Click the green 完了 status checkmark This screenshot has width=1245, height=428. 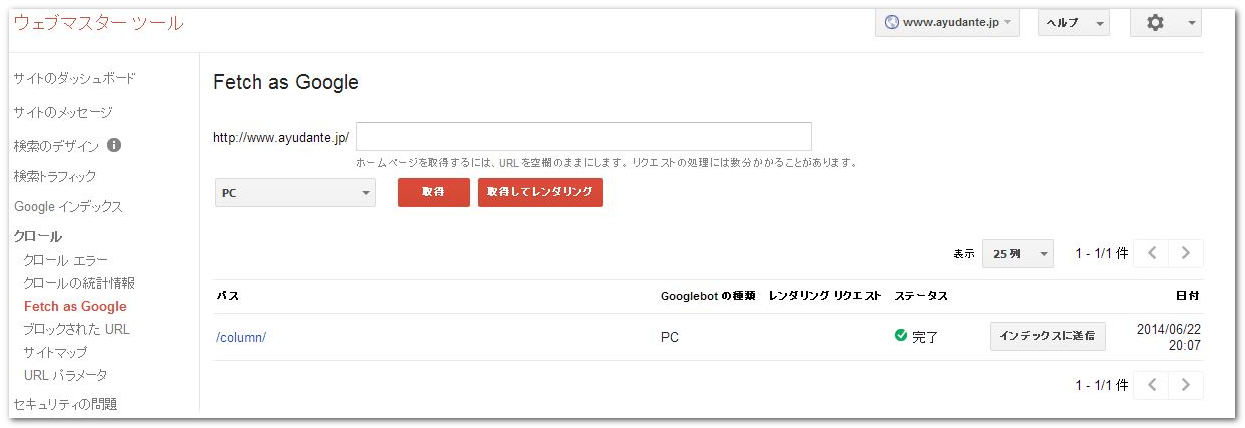click(901, 336)
